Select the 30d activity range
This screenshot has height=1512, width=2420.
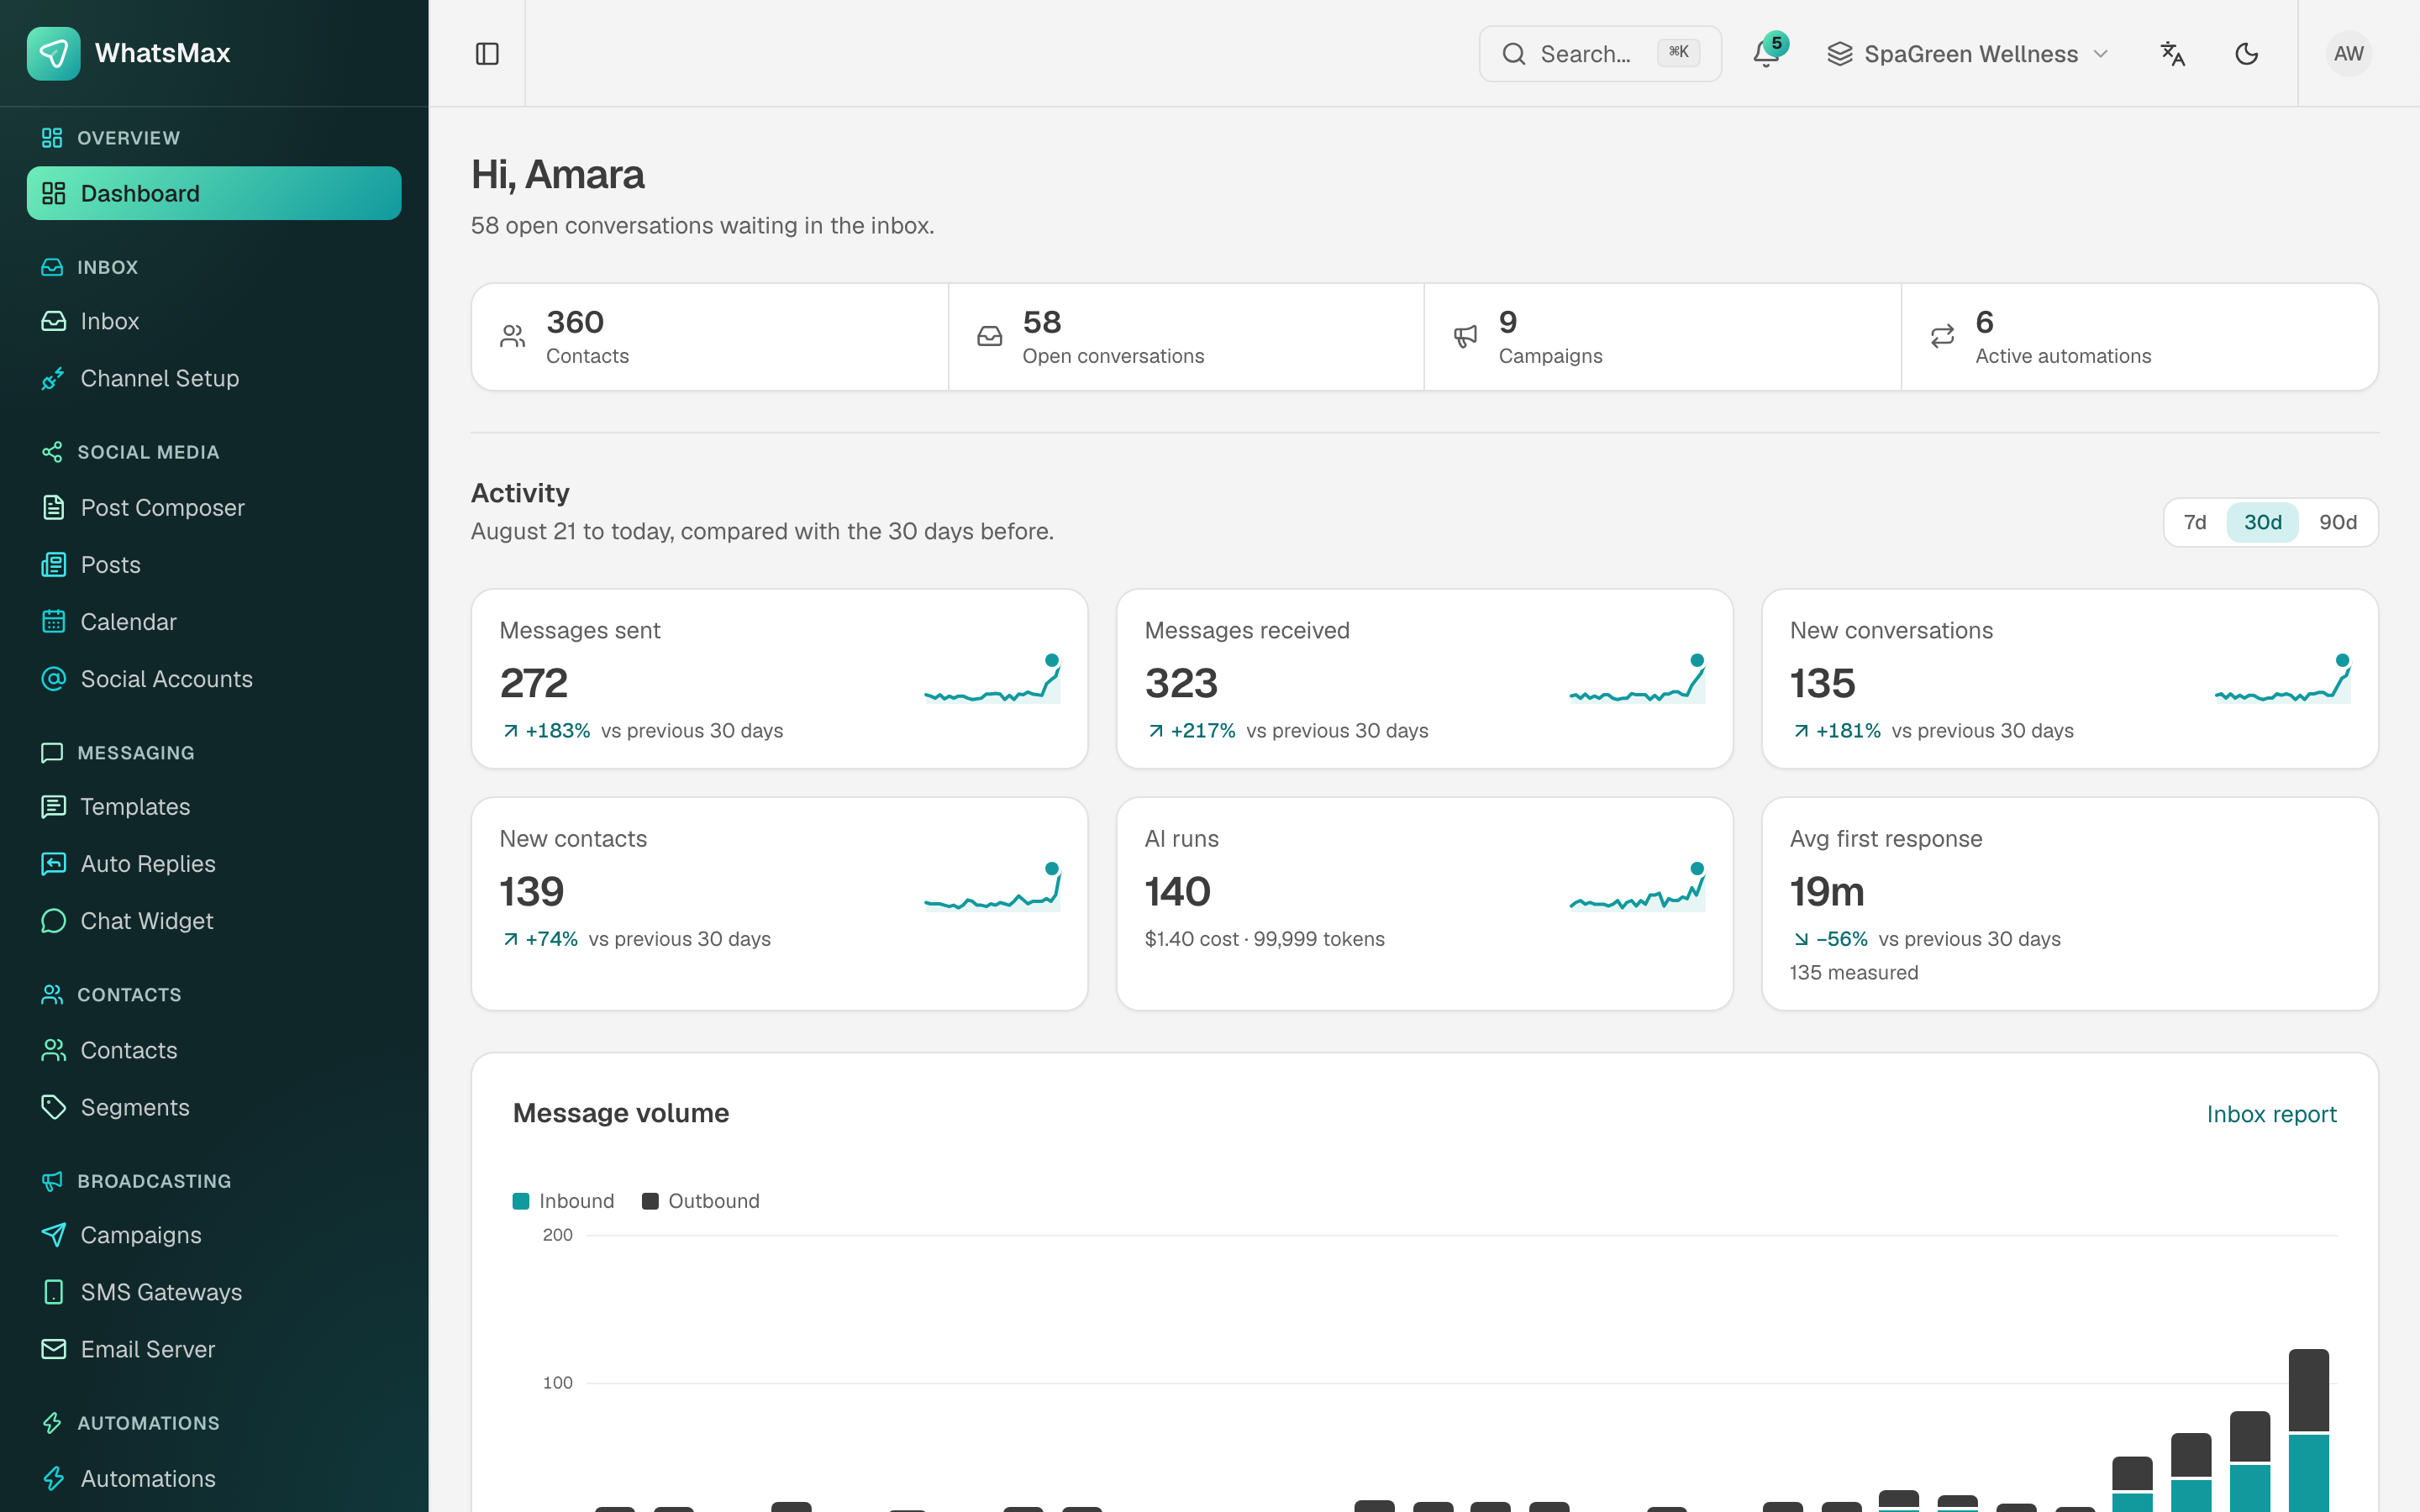(2262, 522)
